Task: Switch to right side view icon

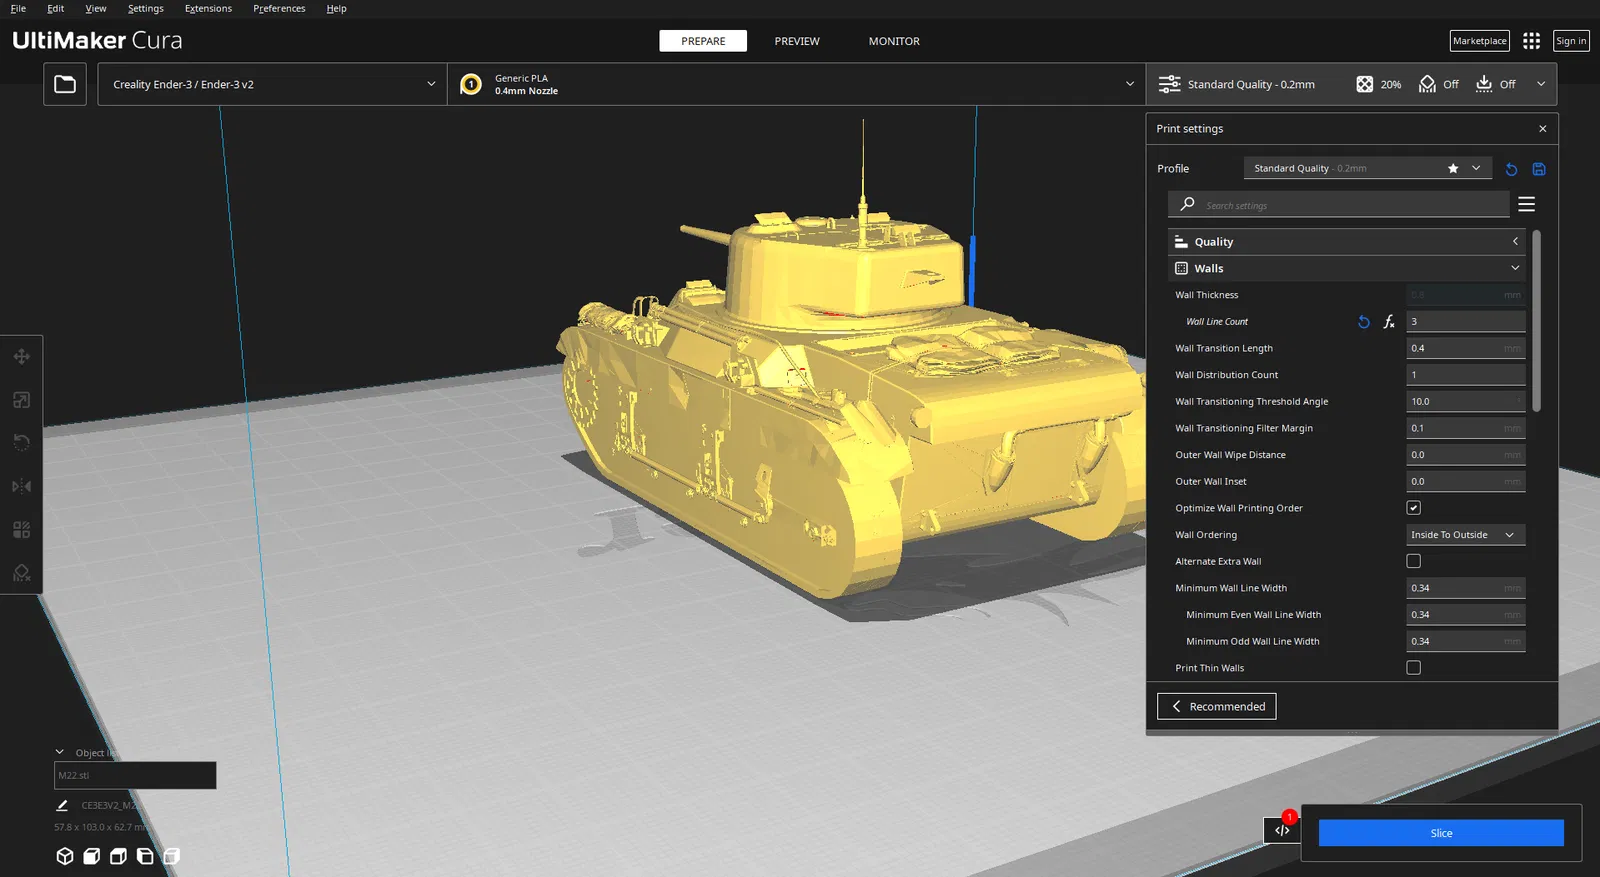Action: pyautogui.click(x=172, y=856)
